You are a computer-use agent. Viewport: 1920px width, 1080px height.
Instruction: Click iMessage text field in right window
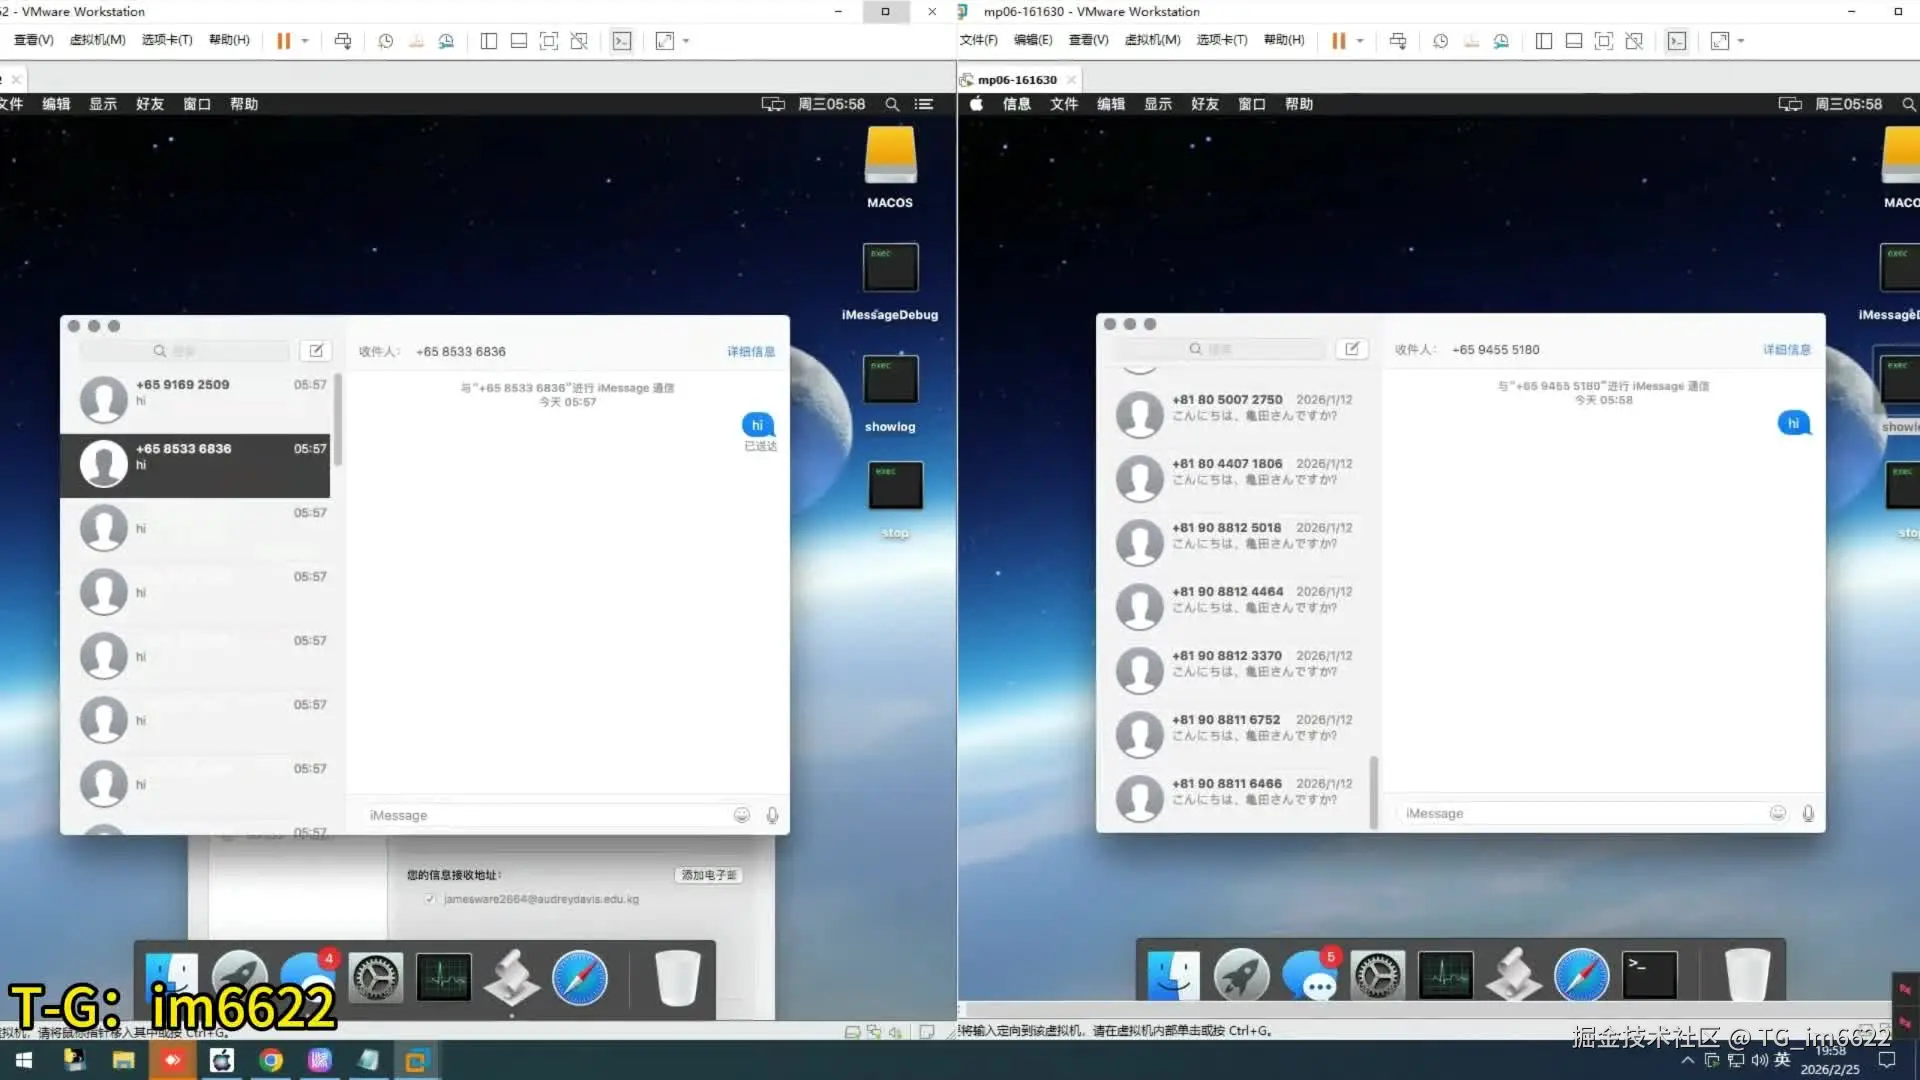coord(1580,813)
